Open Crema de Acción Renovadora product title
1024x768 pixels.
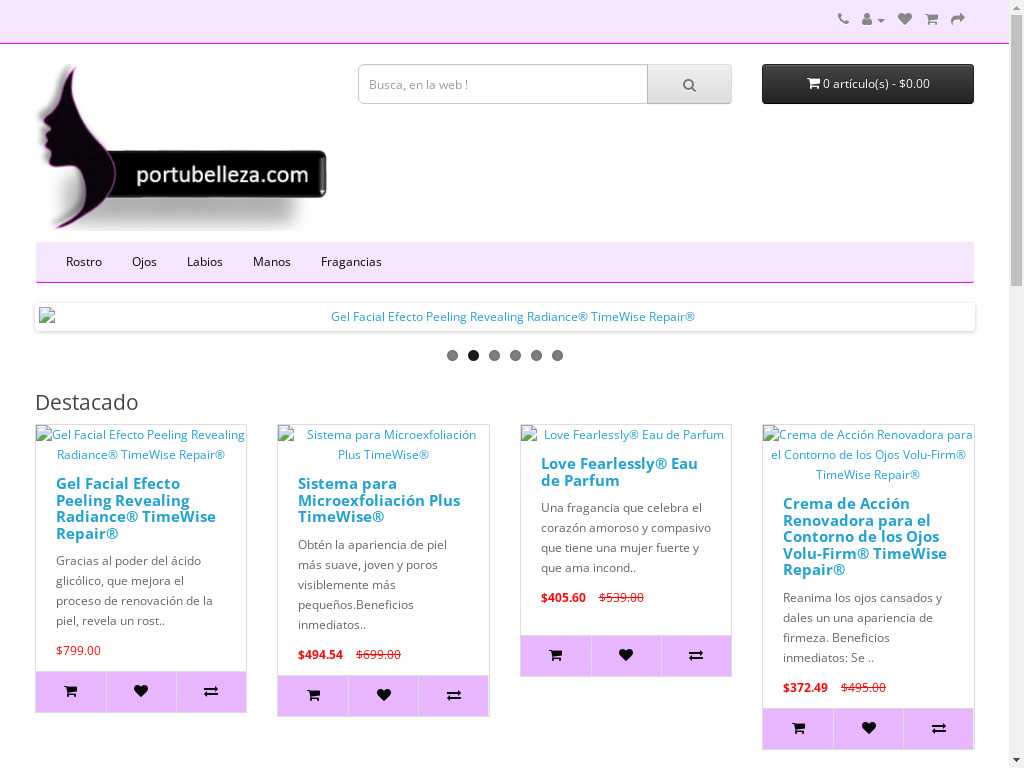coord(865,537)
